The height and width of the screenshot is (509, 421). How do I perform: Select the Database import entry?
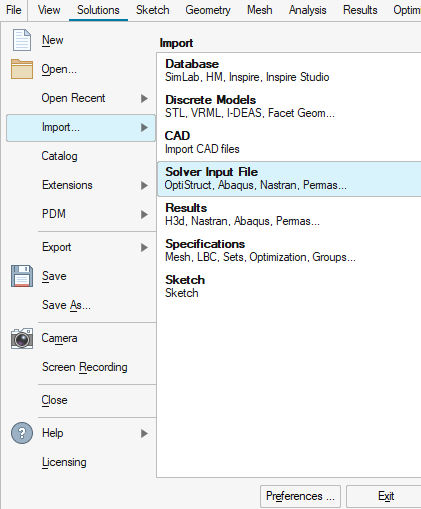pyautogui.click(x=289, y=70)
